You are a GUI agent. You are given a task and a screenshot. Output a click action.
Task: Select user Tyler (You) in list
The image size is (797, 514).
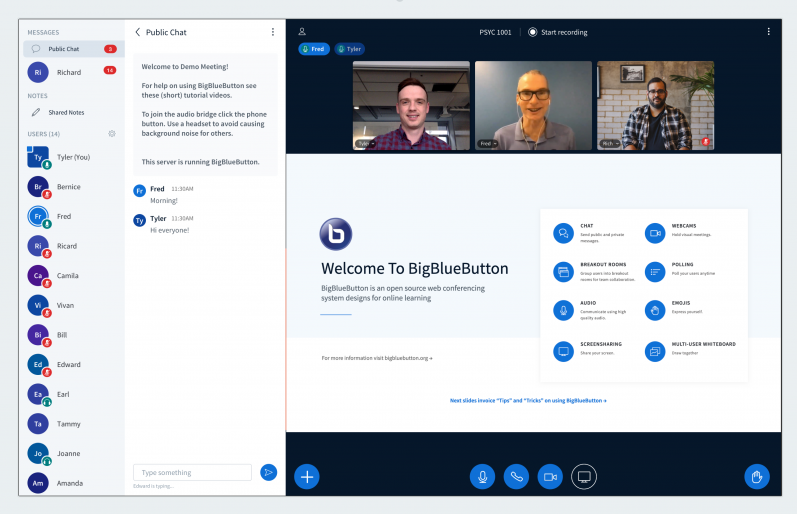[x=72, y=157]
